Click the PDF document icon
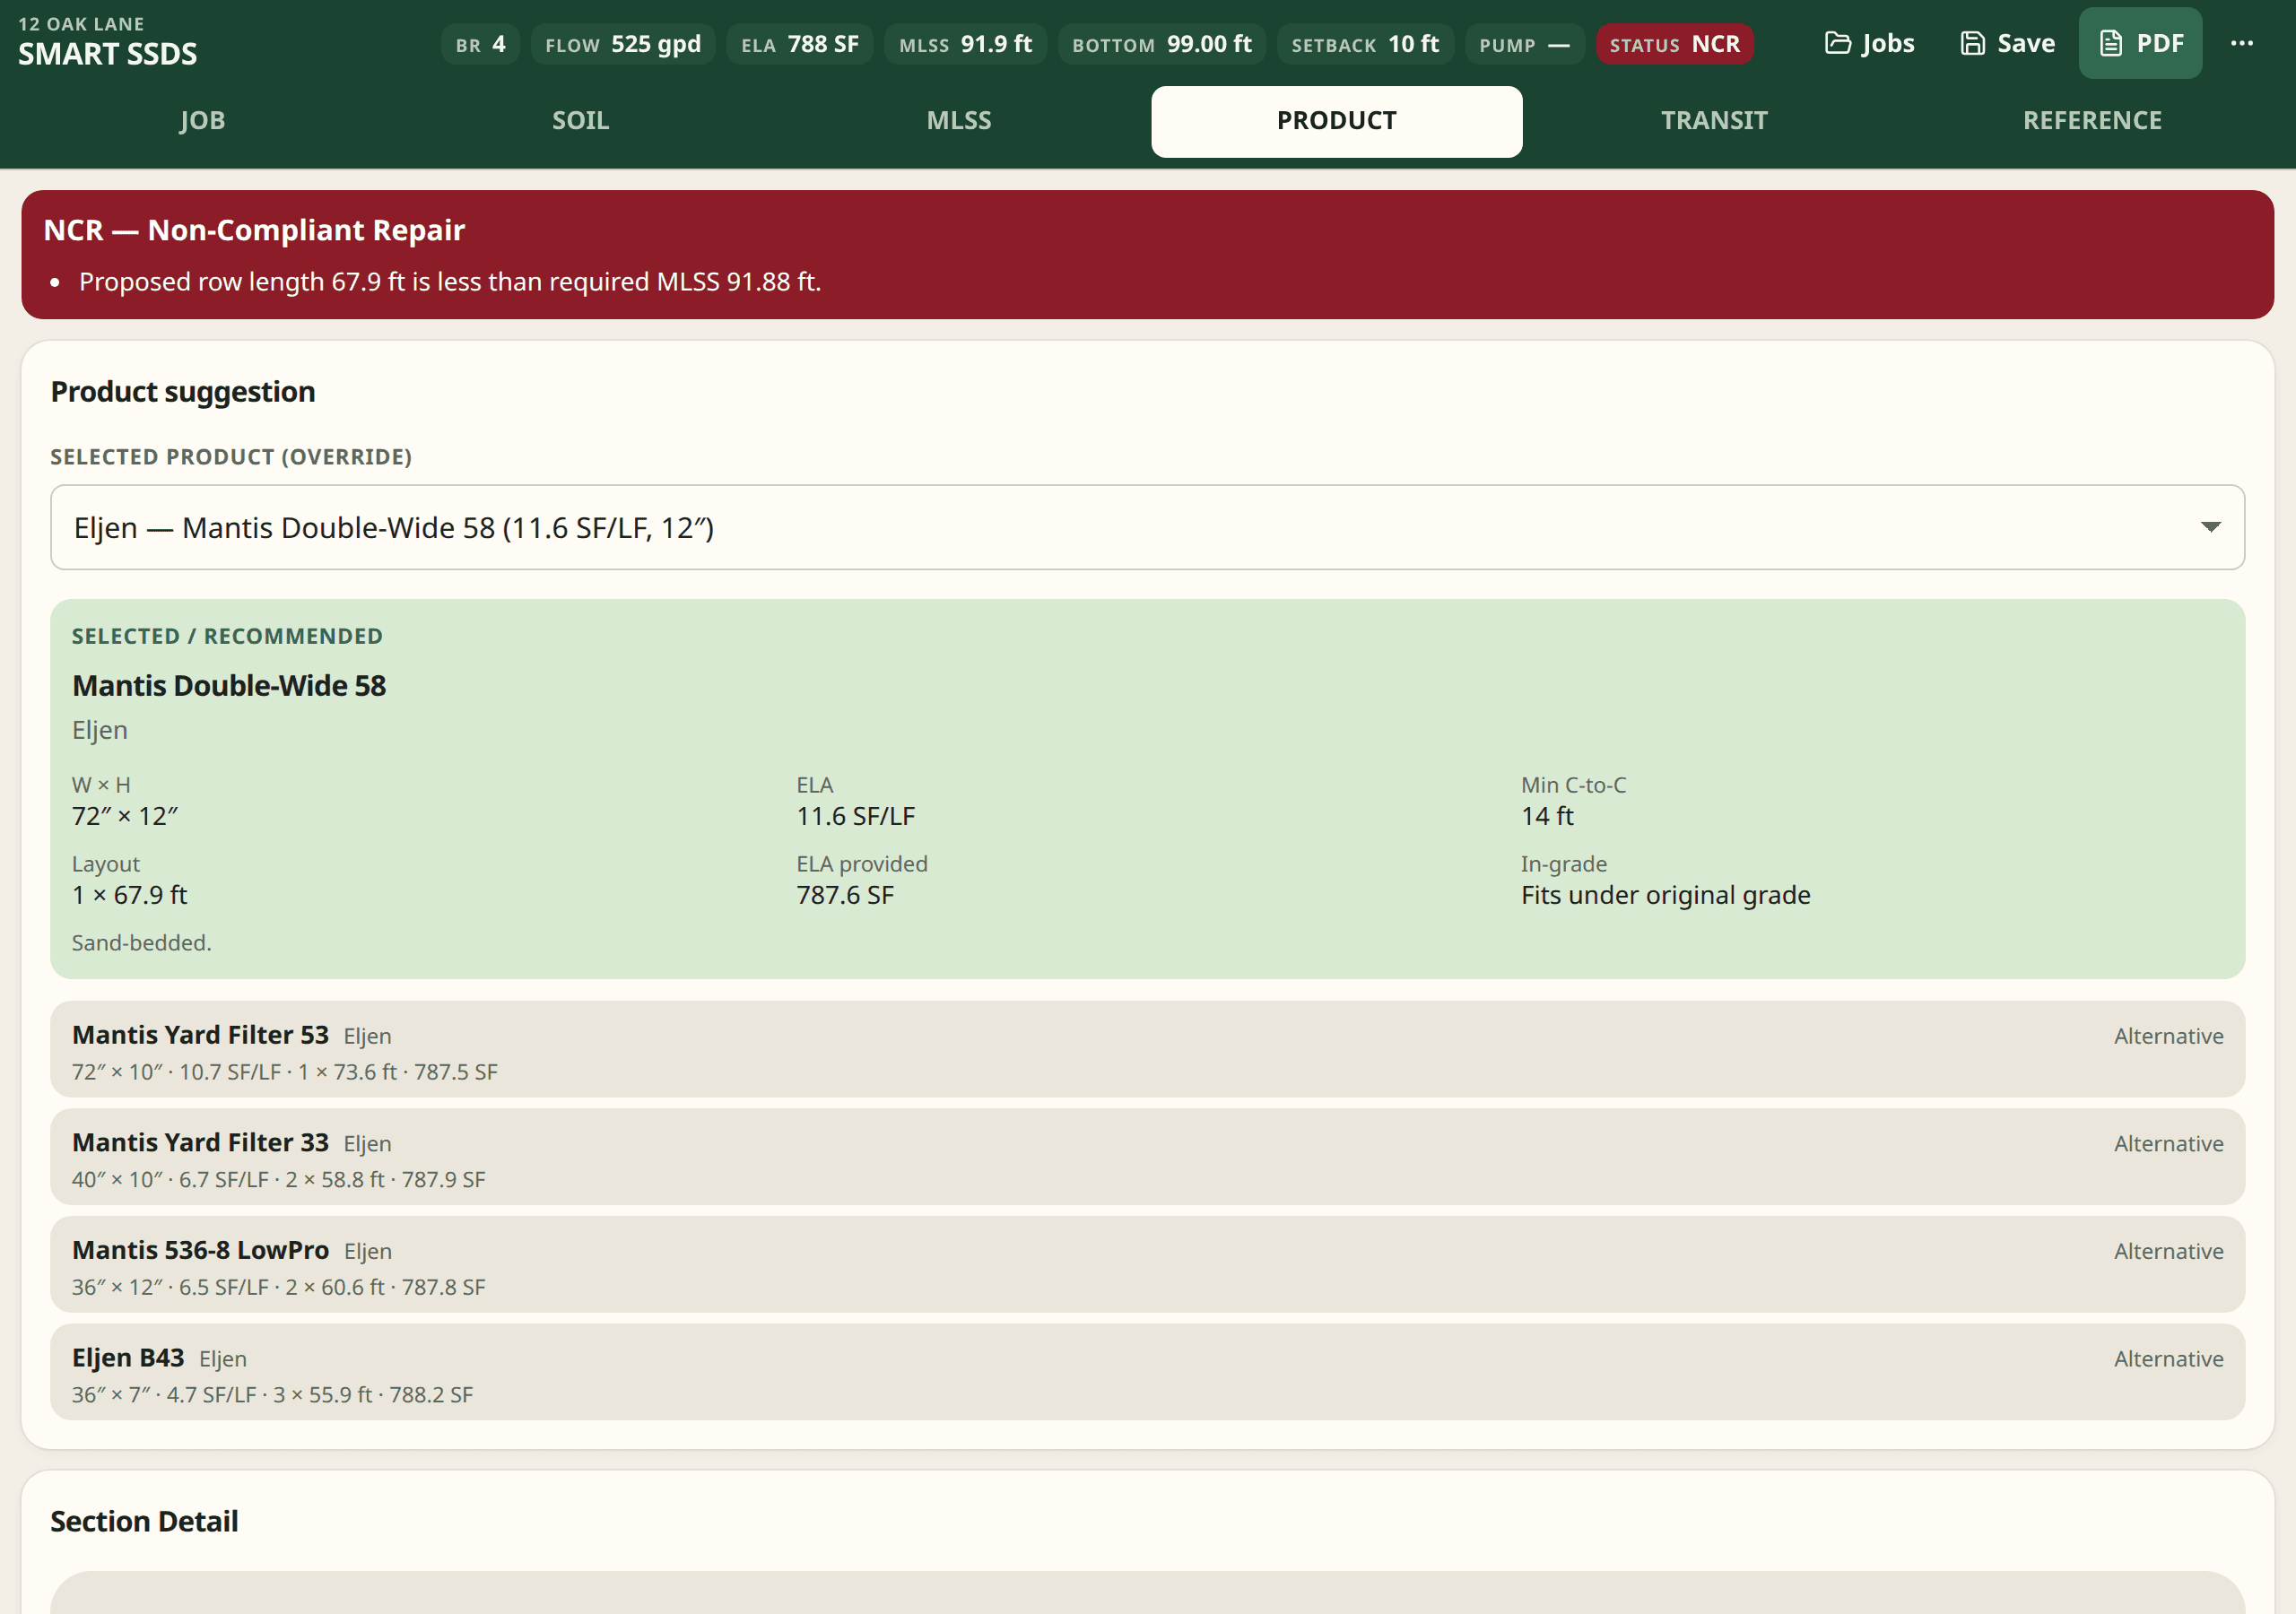 (2110, 43)
